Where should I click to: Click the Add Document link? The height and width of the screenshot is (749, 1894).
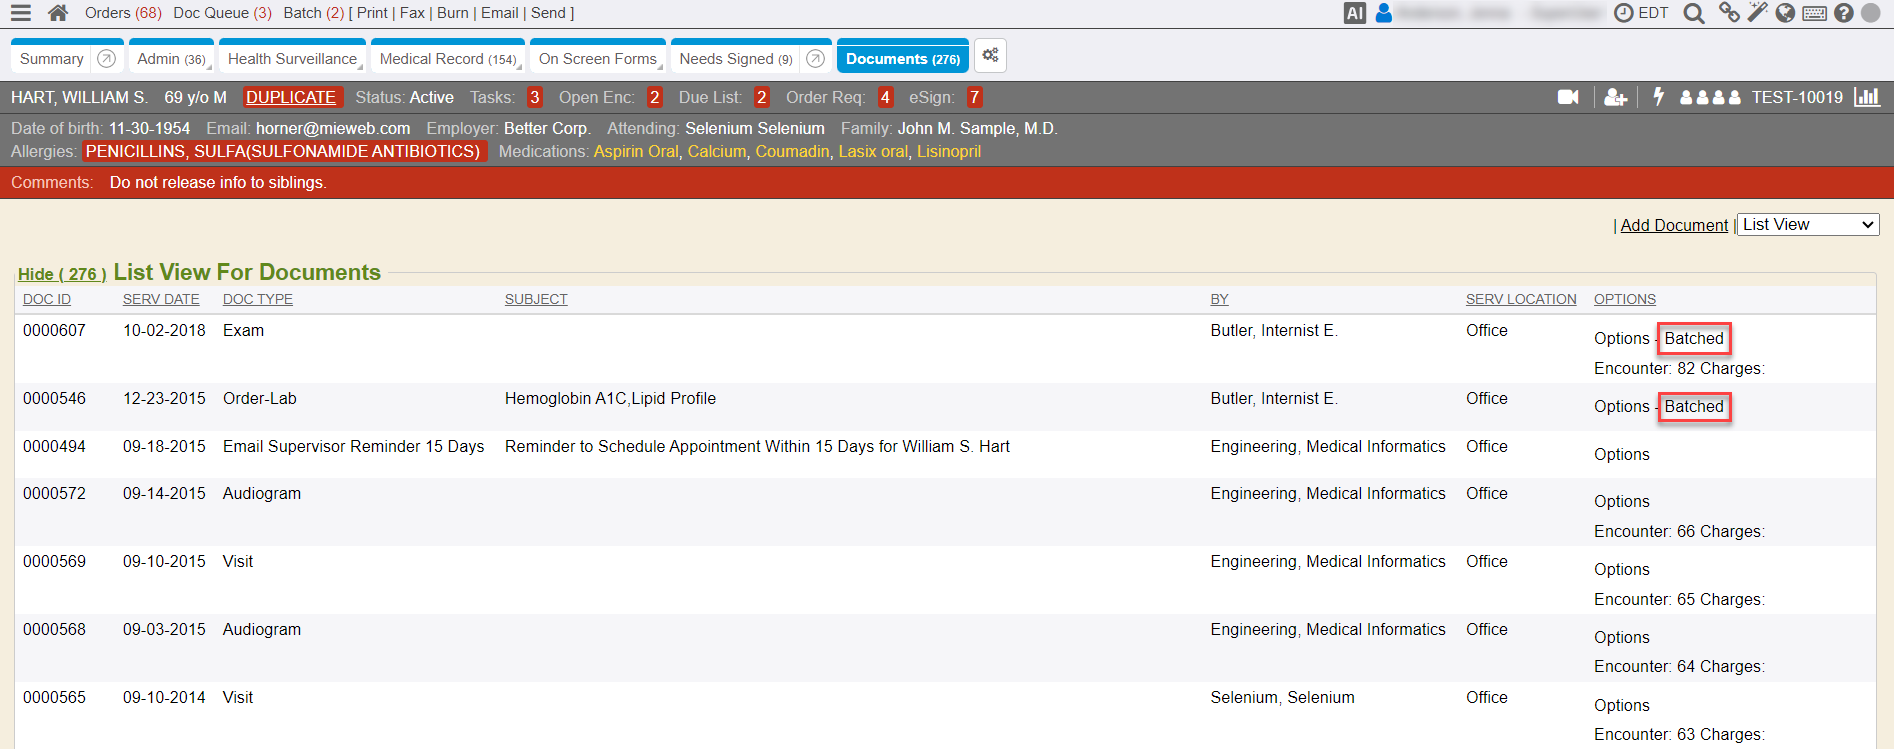pos(1673,225)
